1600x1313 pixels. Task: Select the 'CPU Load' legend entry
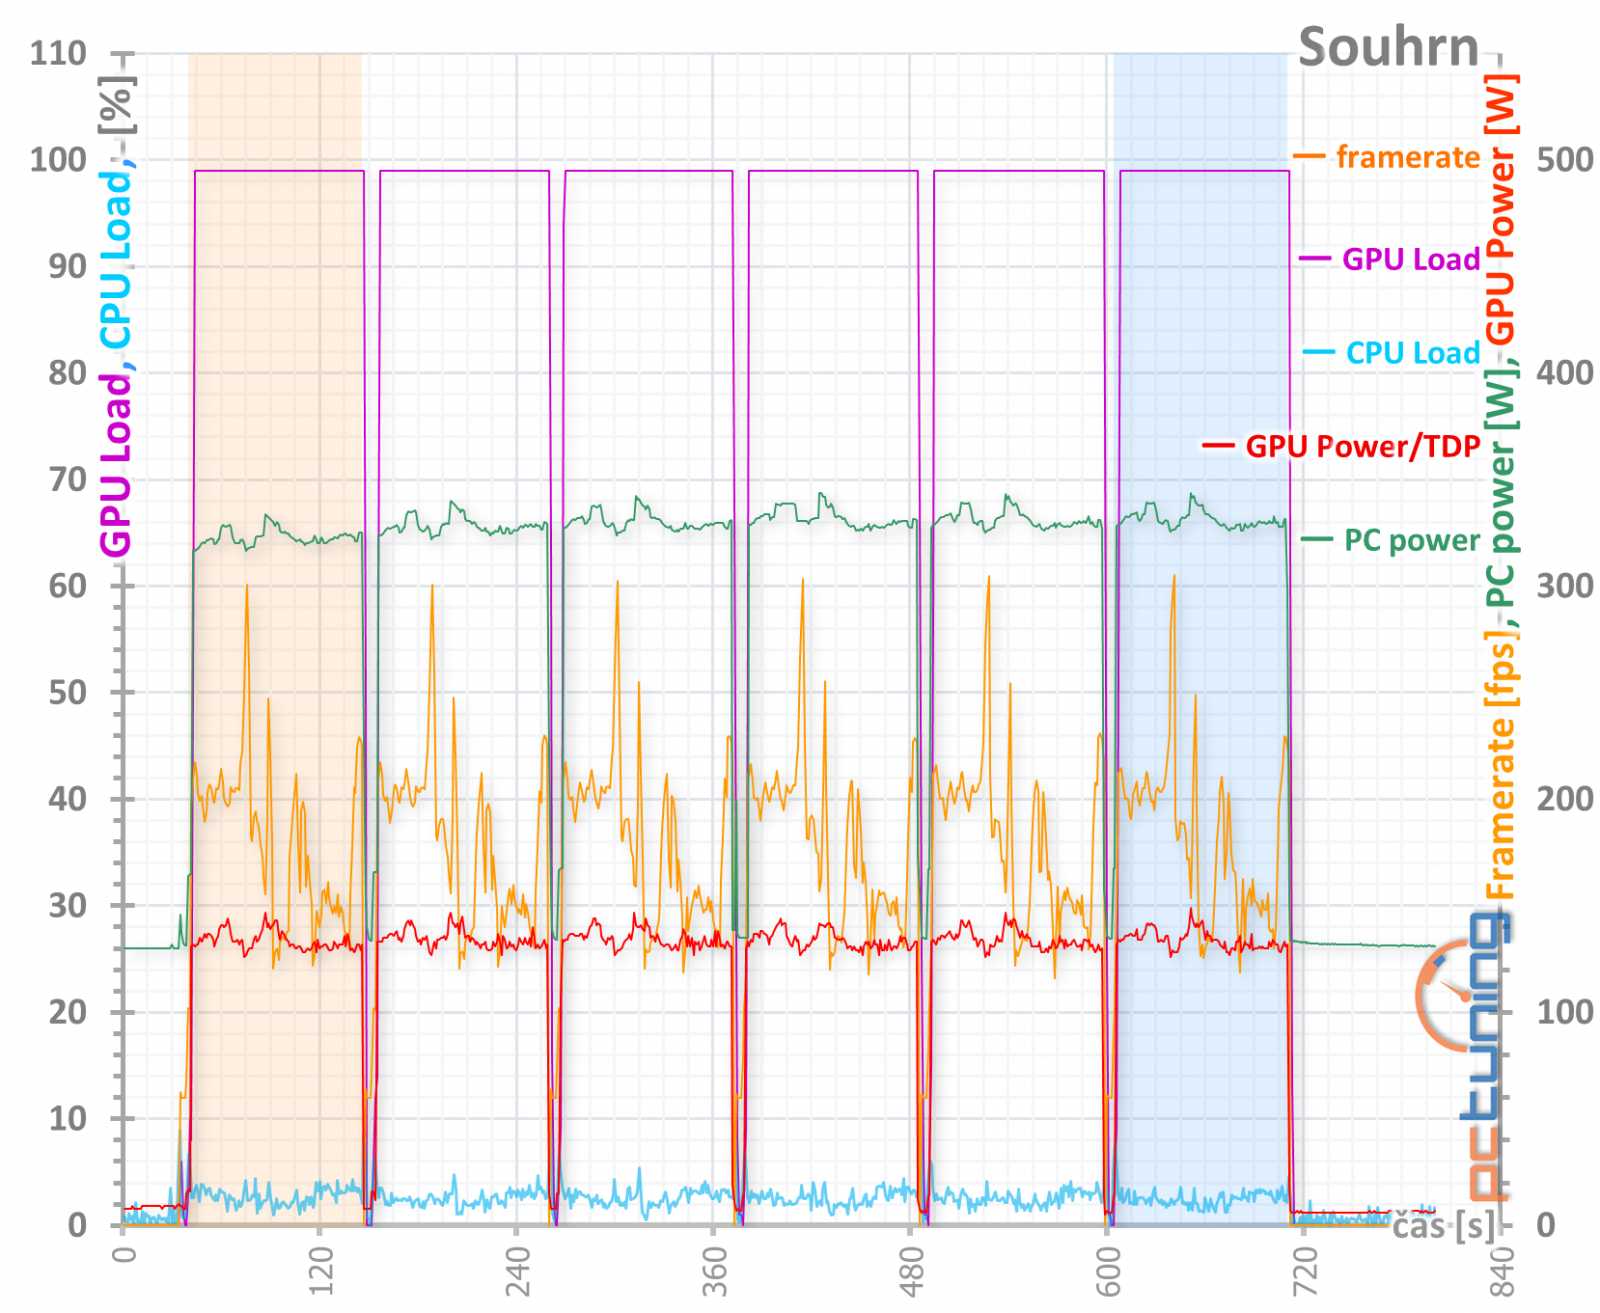tap(1412, 353)
